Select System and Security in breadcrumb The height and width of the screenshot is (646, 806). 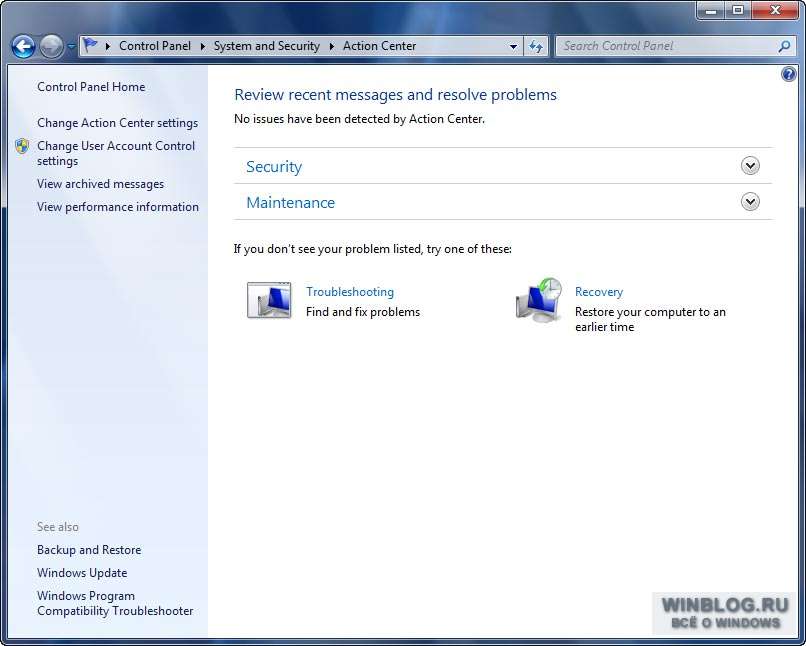coord(266,46)
